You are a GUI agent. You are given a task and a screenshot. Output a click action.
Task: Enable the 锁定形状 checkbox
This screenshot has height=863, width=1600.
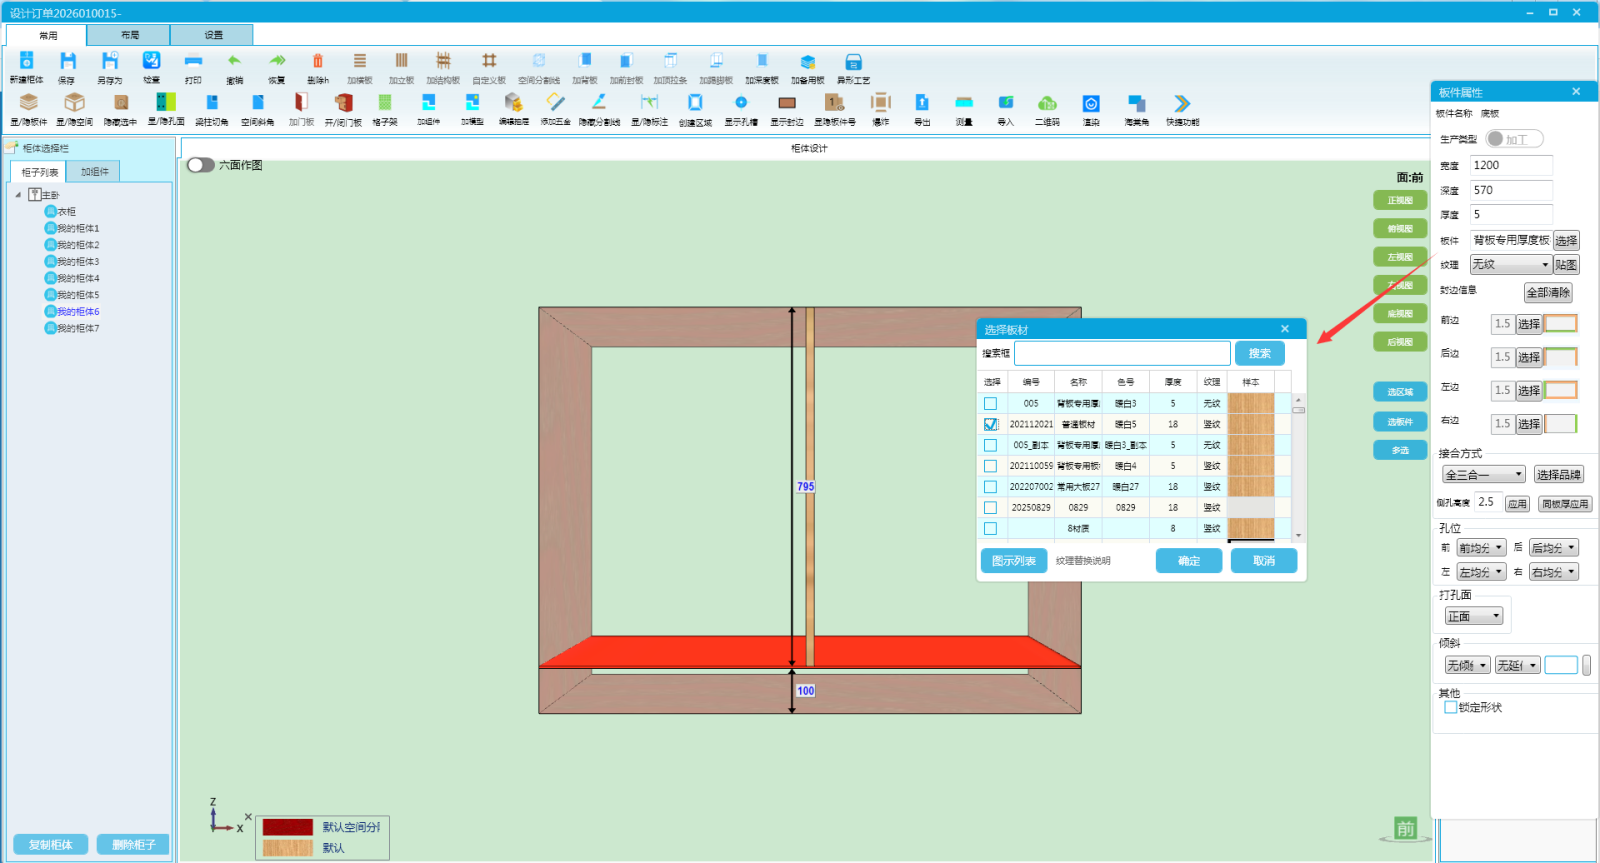[1450, 707]
